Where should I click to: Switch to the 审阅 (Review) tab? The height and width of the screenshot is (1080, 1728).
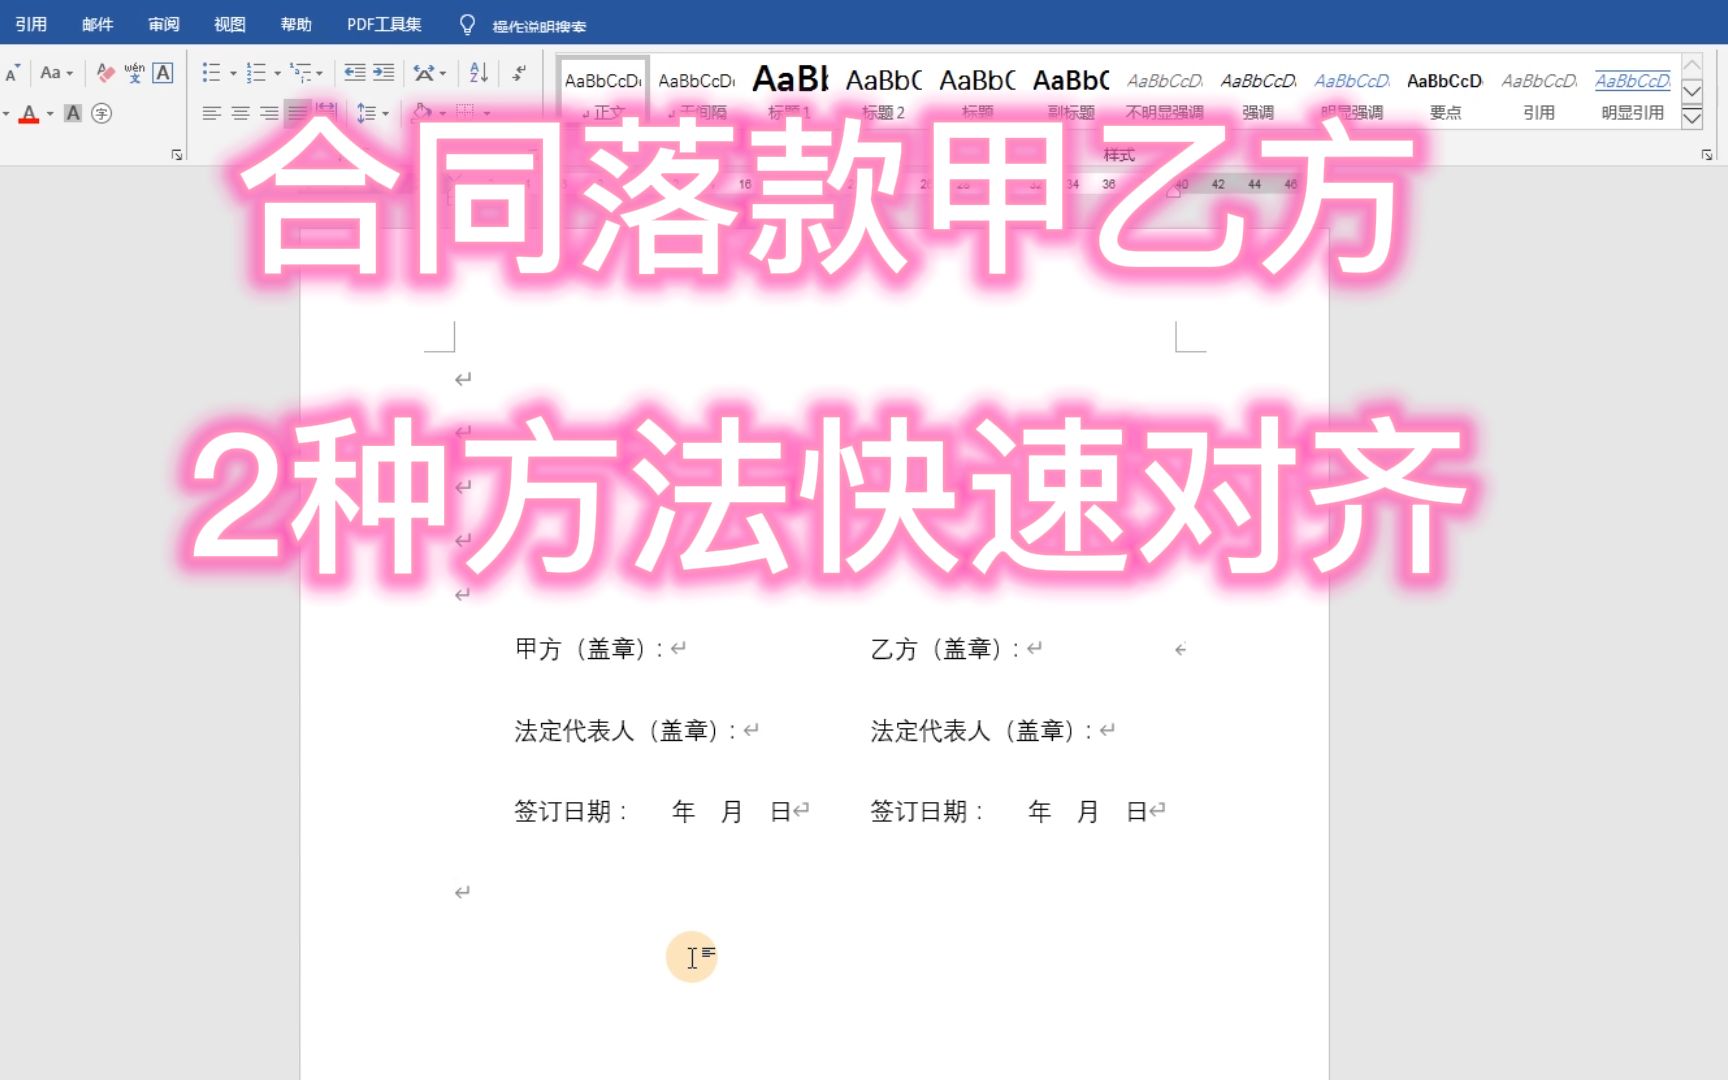tap(163, 24)
